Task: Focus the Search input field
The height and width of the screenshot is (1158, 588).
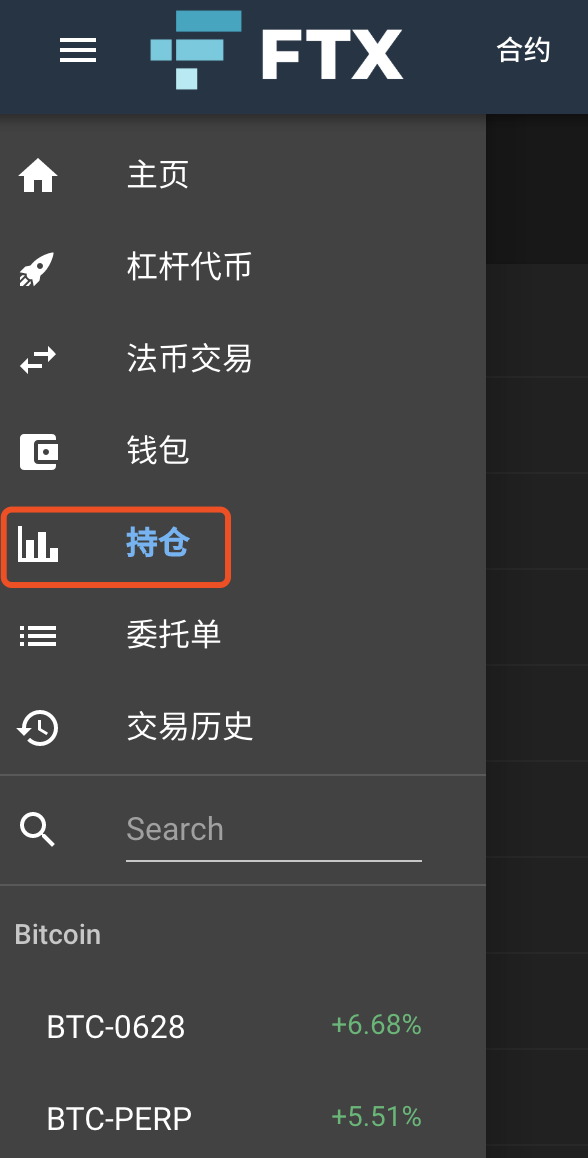Action: coord(273,830)
